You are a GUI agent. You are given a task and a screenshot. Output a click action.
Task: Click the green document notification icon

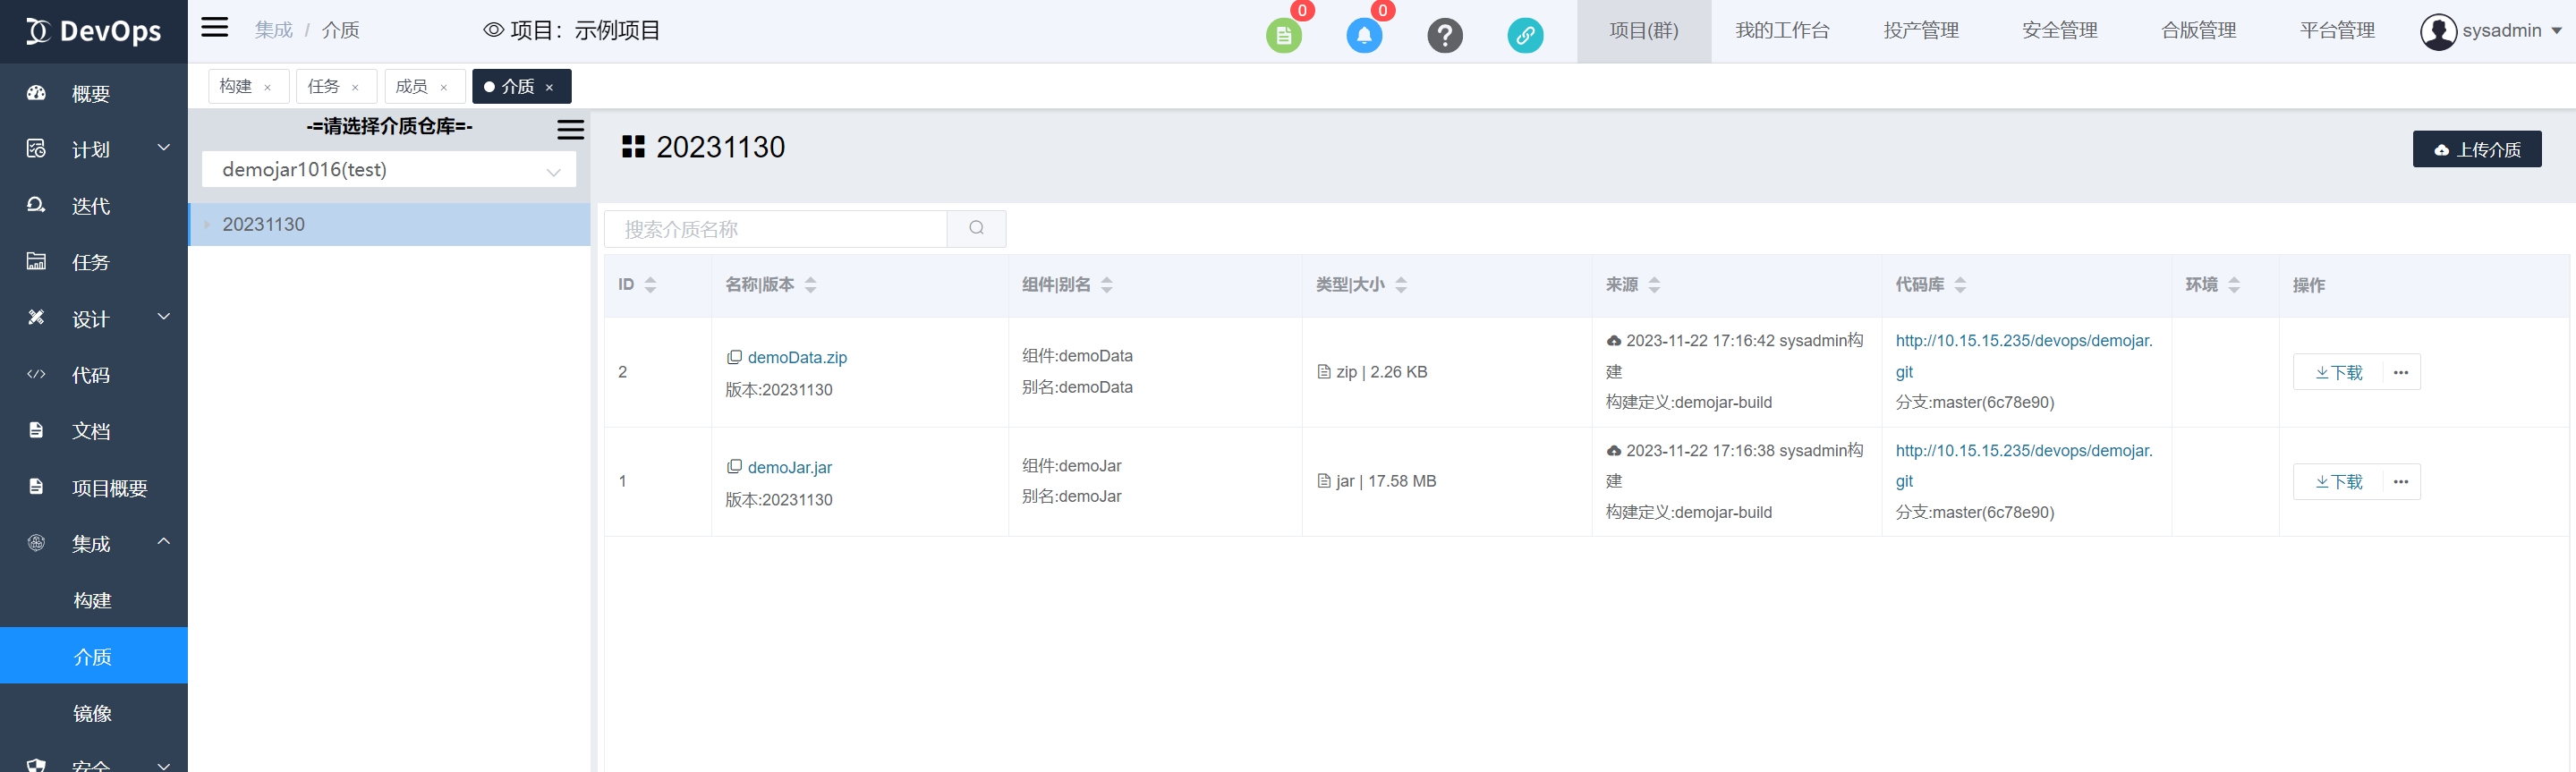(x=1284, y=36)
